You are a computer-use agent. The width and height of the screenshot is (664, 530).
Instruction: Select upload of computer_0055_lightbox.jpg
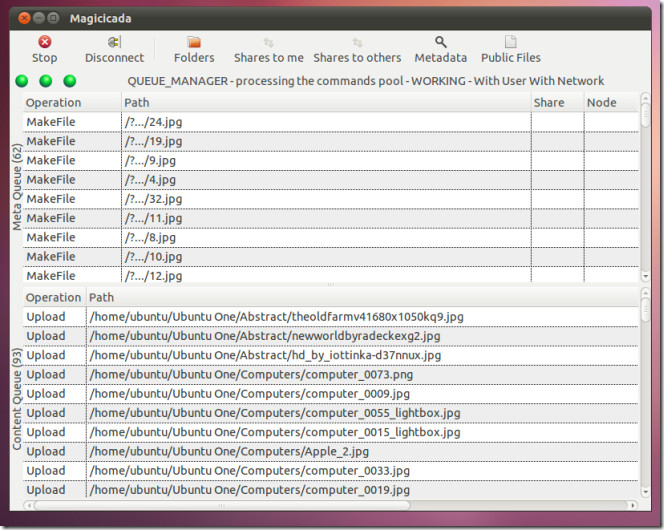(x=330, y=413)
